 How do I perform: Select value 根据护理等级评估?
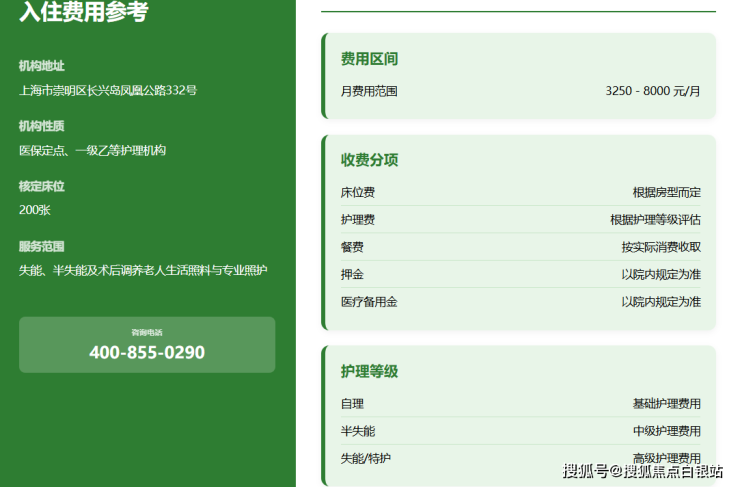coord(656,220)
